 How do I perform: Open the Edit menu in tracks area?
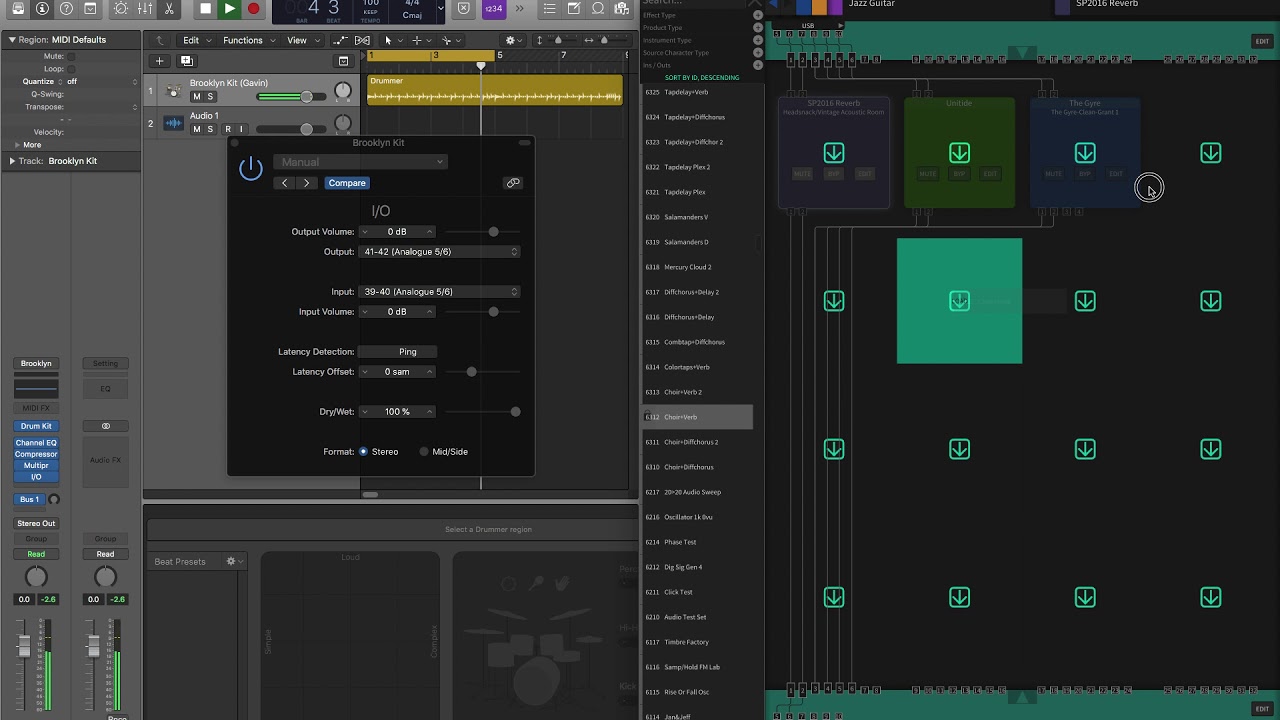[195, 41]
